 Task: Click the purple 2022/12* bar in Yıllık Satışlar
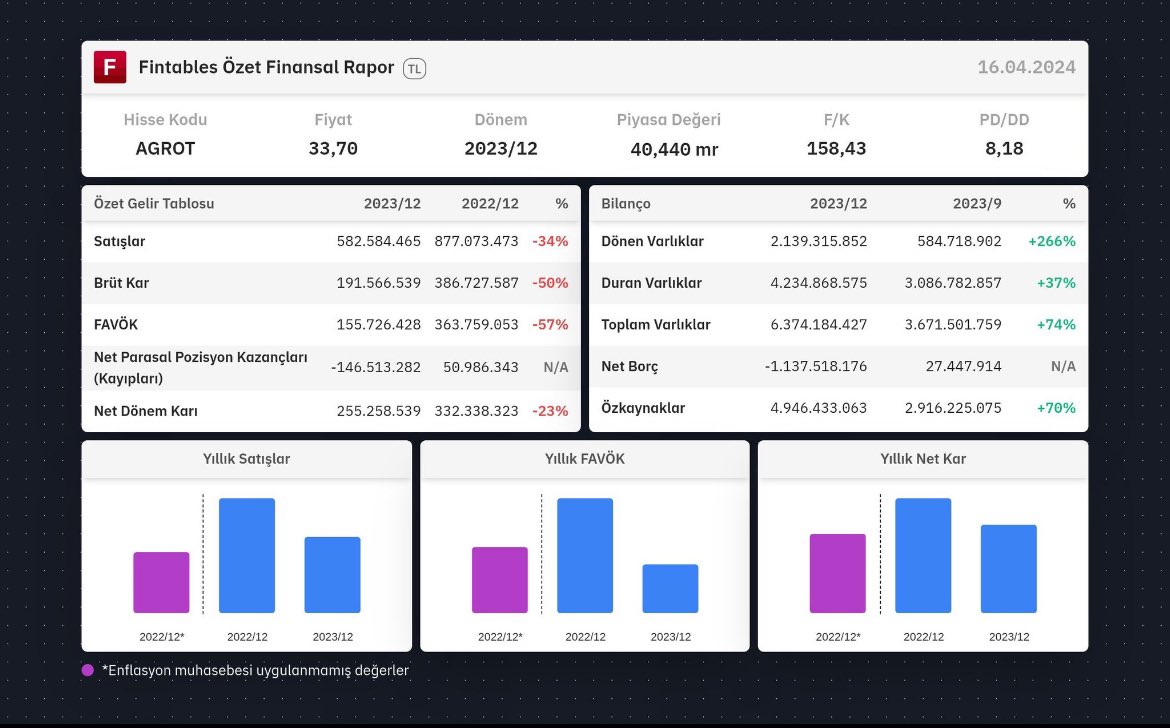[x=161, y=583]
